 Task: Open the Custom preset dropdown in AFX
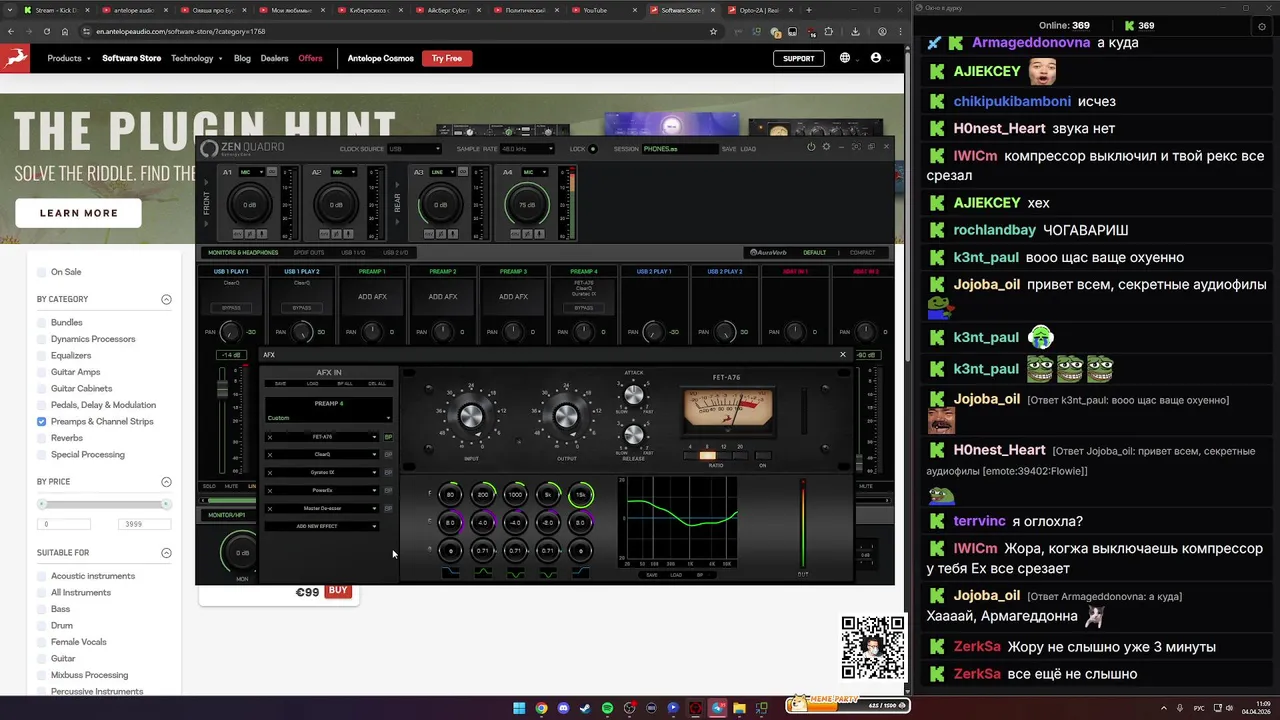pos(328,418)
